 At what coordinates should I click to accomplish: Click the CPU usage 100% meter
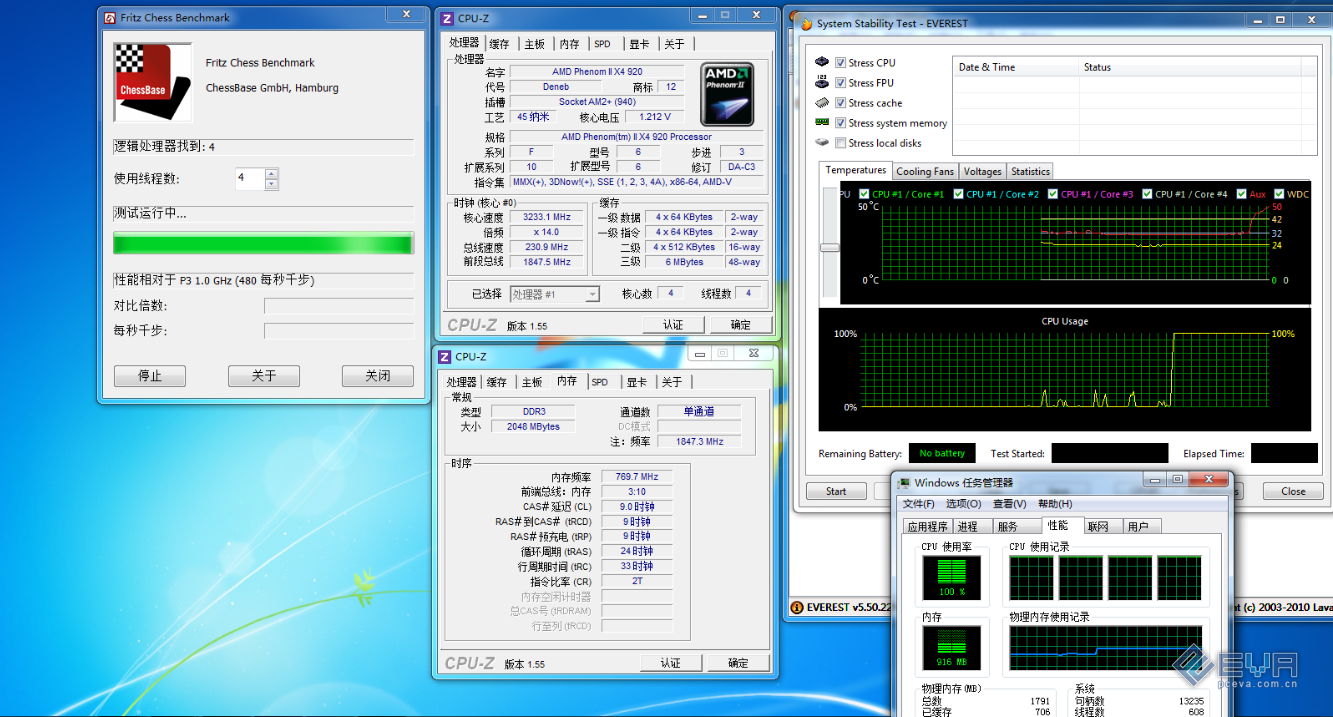point(952,578)
